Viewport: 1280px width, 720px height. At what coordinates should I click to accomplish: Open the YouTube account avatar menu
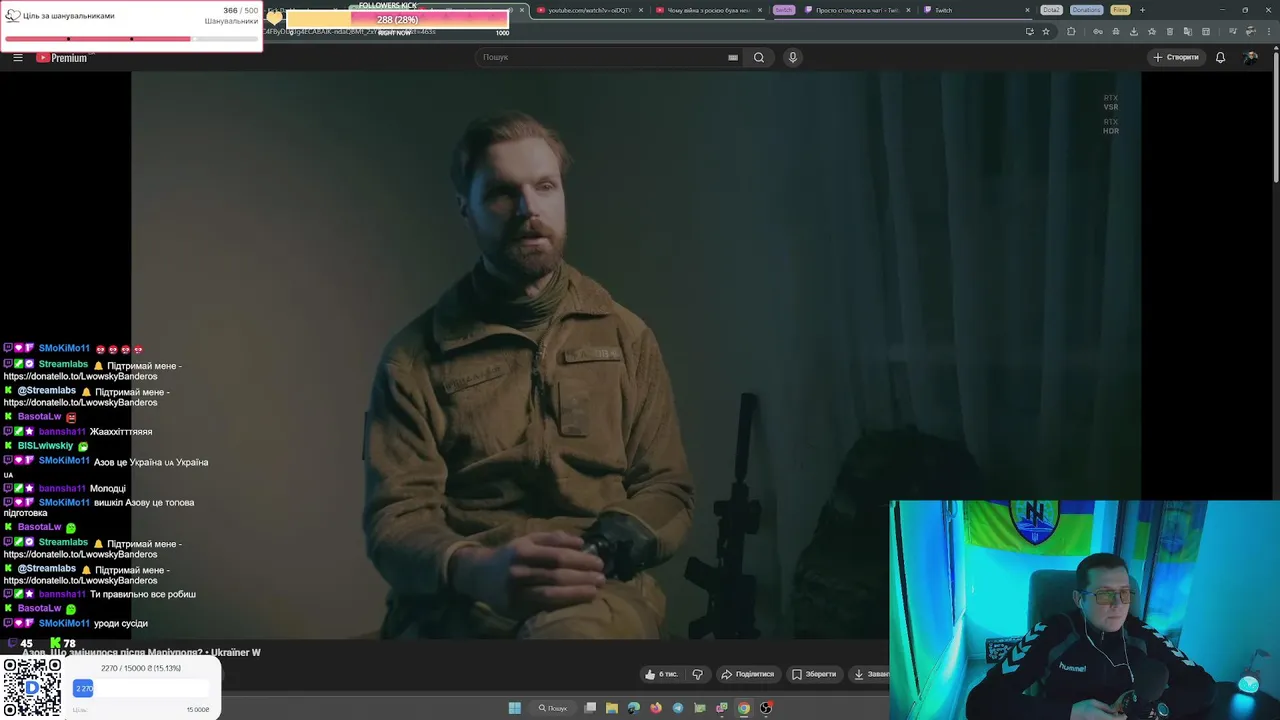[x=1250, y=57]
